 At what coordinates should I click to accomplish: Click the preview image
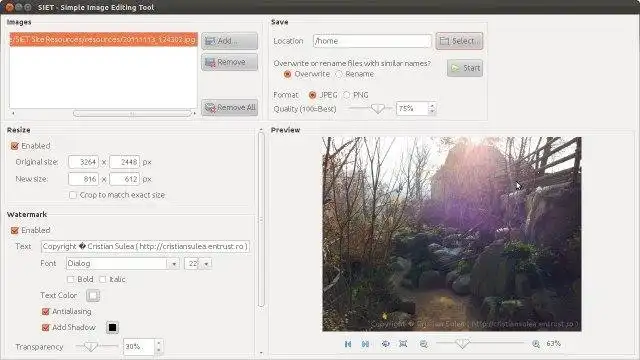452,234
